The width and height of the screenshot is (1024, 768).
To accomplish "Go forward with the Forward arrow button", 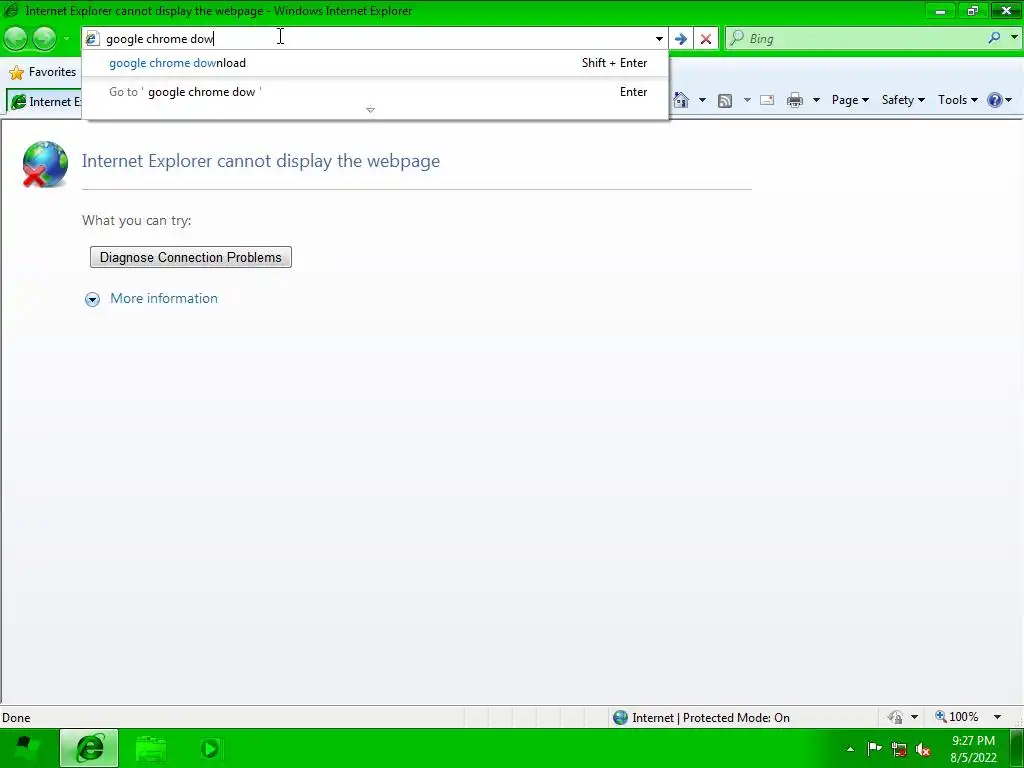I will point(44,39).
